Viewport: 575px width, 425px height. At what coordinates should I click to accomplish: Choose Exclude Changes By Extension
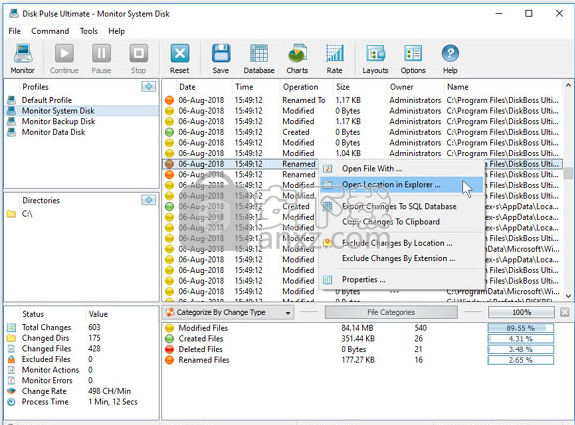tap(401, 259)
